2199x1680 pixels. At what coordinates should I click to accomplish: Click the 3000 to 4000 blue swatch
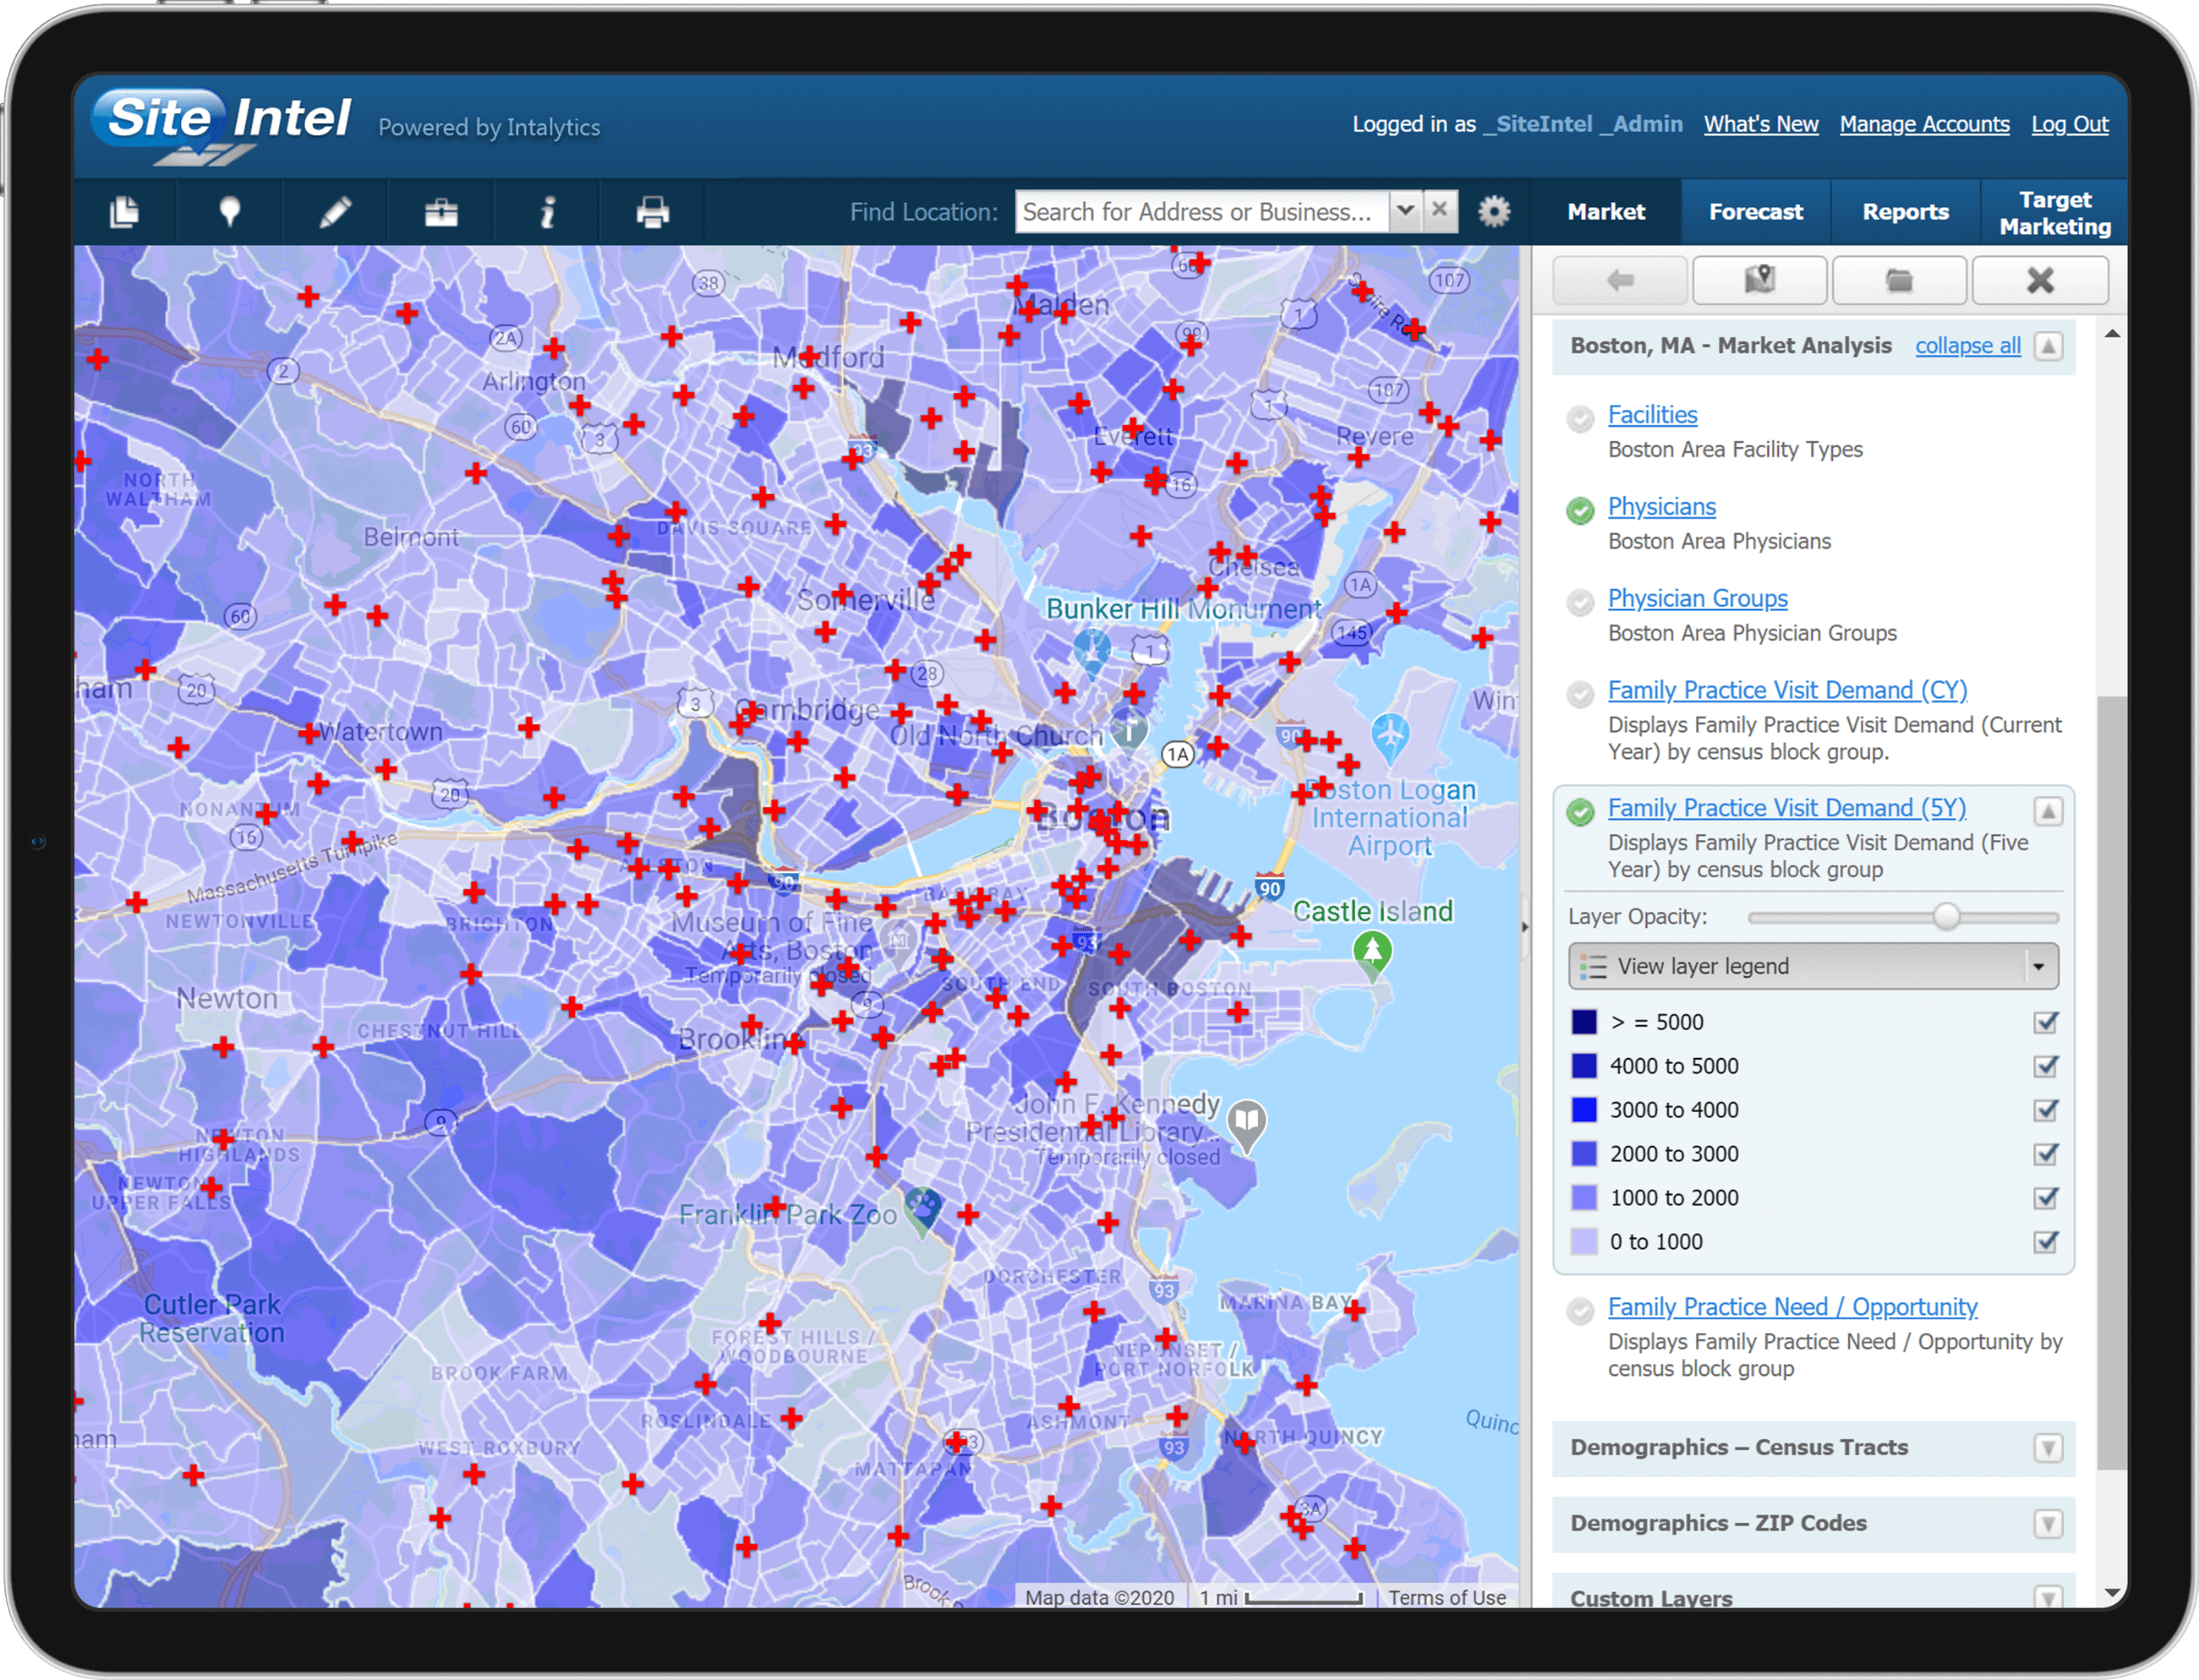point(1584,1110)
